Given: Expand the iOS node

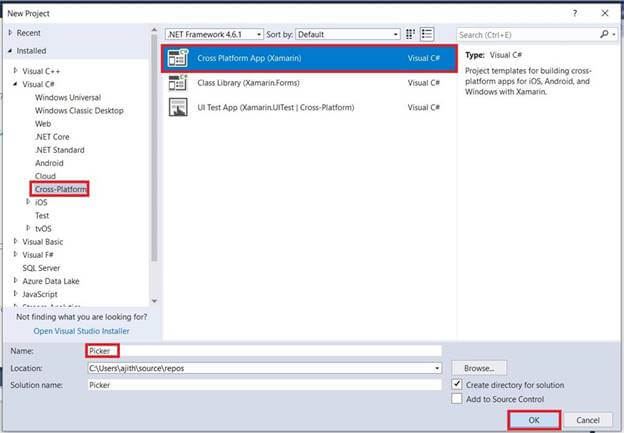Looking at the screenshot, I should click(x=28, y=202).
